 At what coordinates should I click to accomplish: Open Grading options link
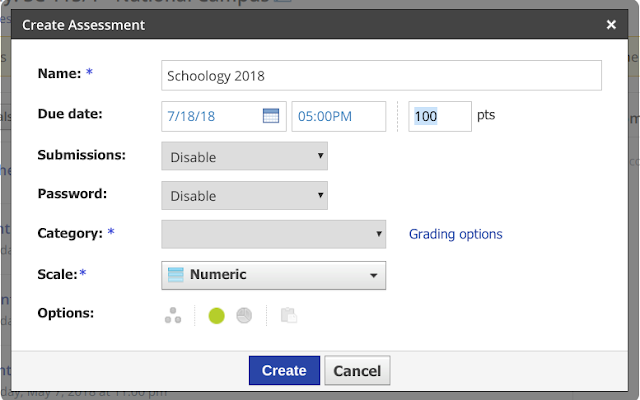click(x=456, y=234)
